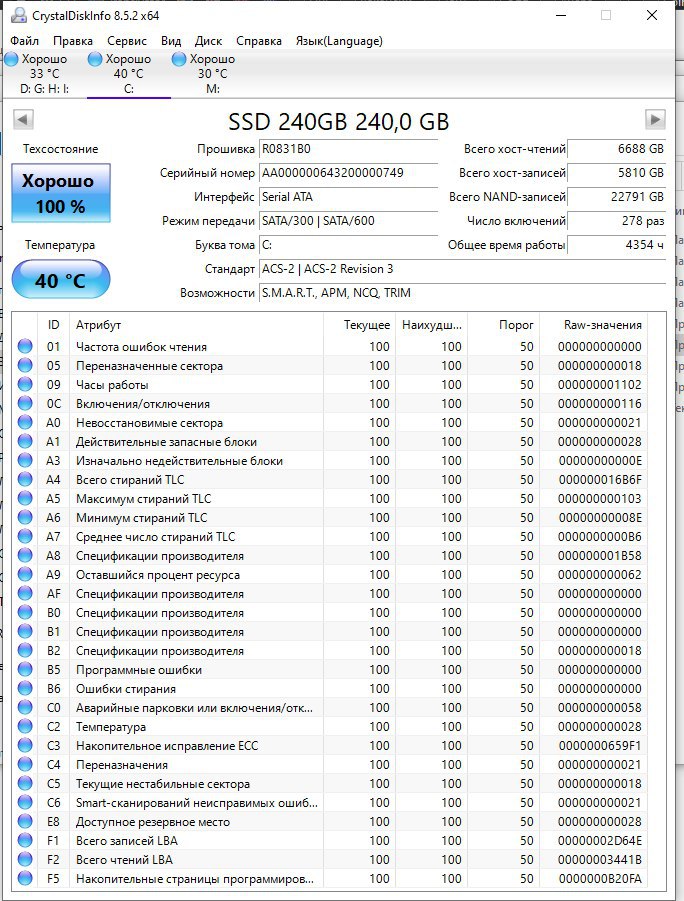Open the Язык(Language) menu
Image resolution: width=684 pixels, height=901 pixels.
pyautogui.click(x=339, y=41)
